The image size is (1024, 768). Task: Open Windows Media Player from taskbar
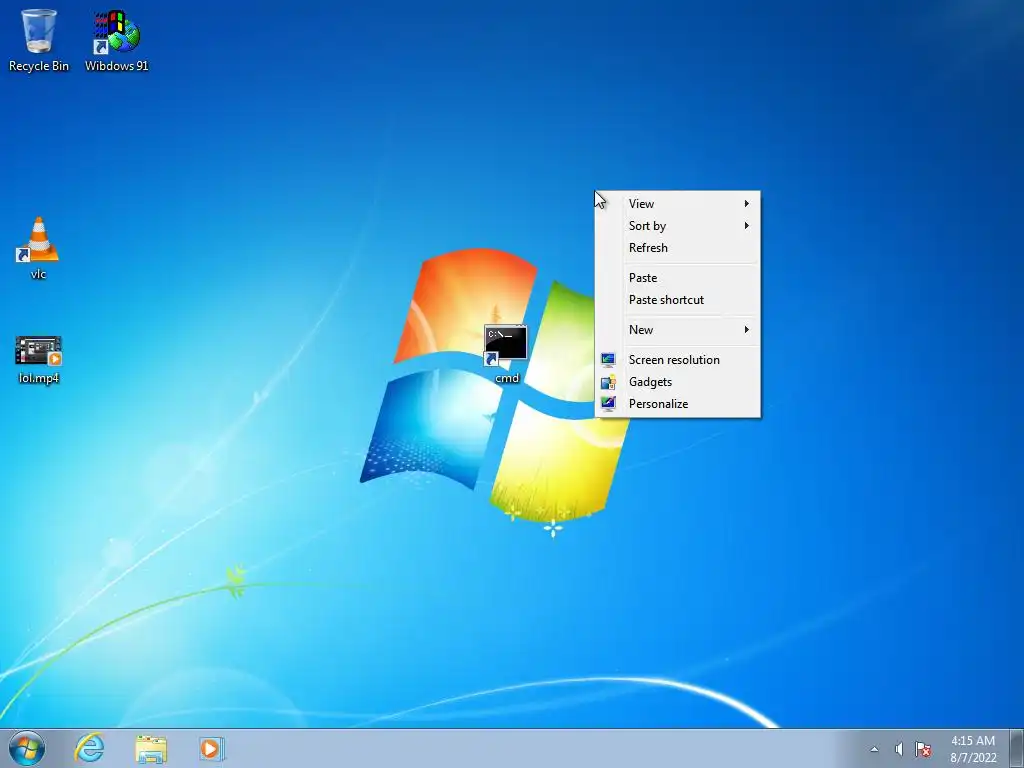(212, 748)
